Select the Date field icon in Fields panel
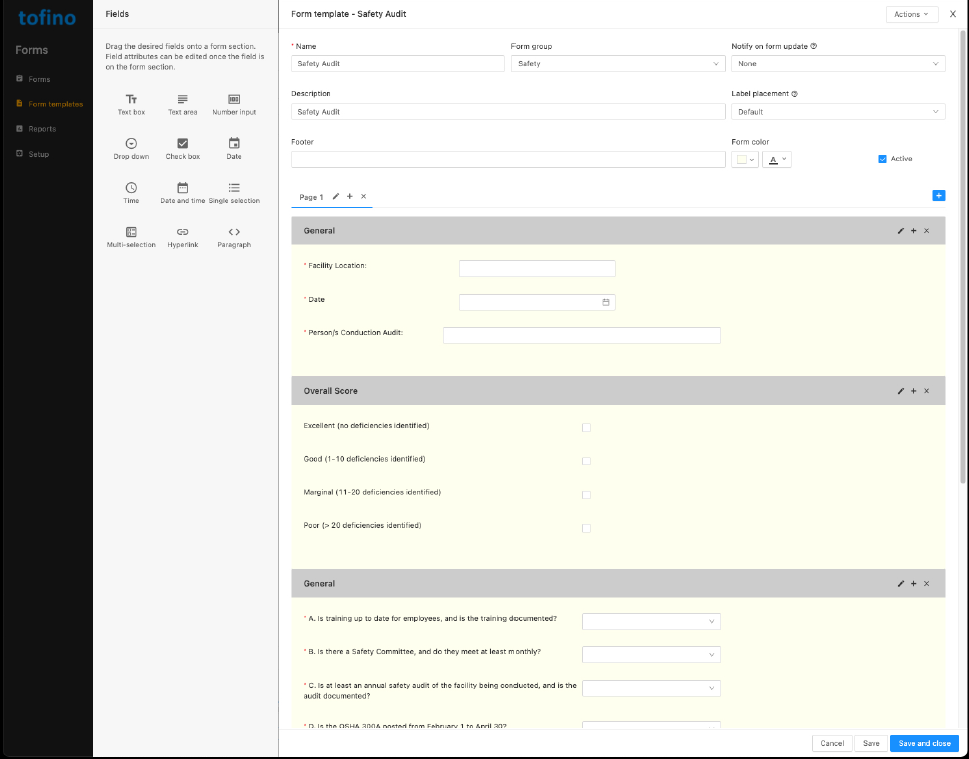969x759 pixels. pyautogui.click(x=234, y=143)
